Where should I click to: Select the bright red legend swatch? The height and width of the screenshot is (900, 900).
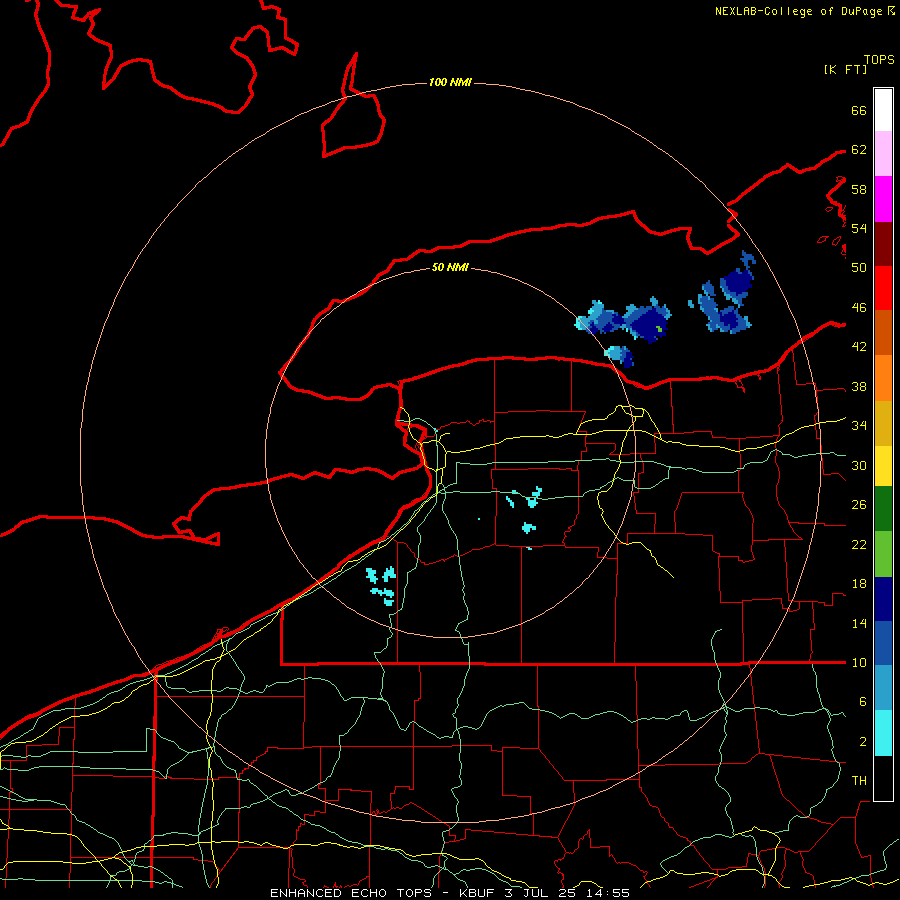883,288
